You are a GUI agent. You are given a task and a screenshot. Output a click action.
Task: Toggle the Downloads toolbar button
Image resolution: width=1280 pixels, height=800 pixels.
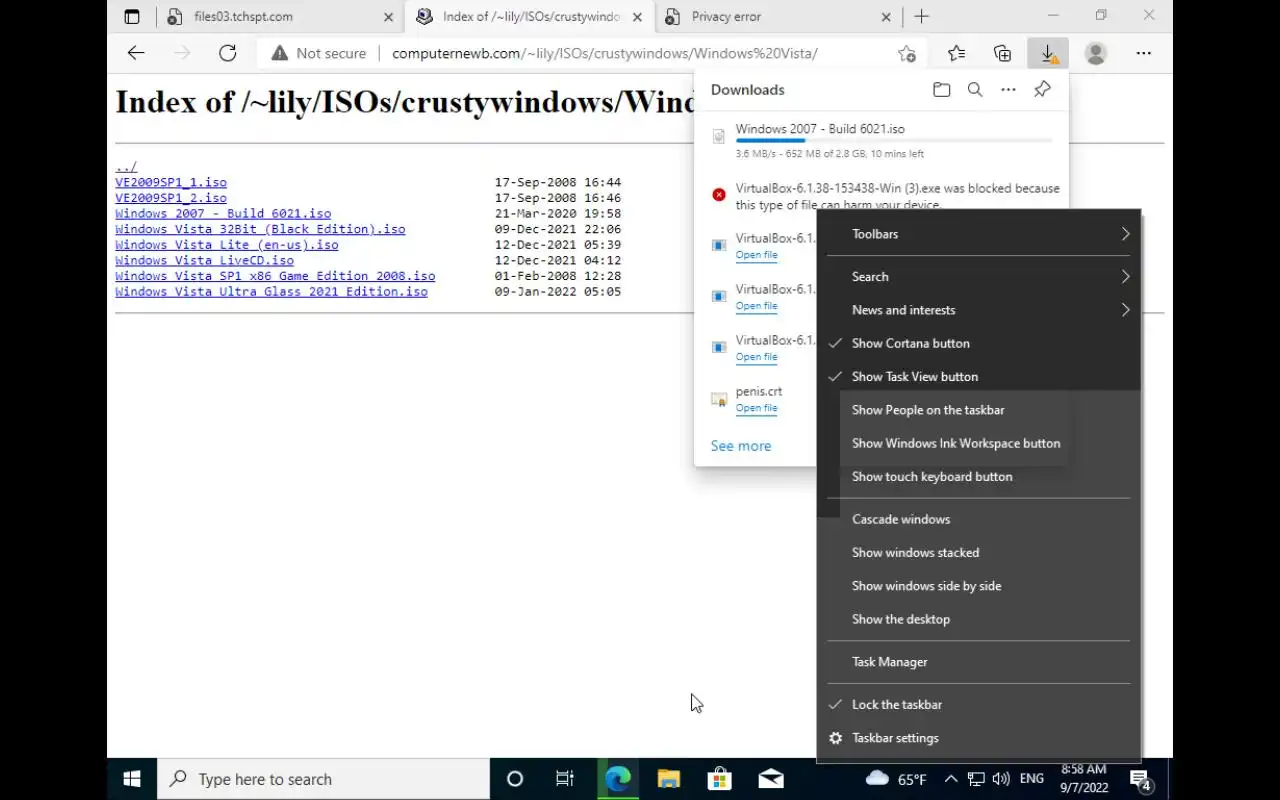[x=1048, y=54]
